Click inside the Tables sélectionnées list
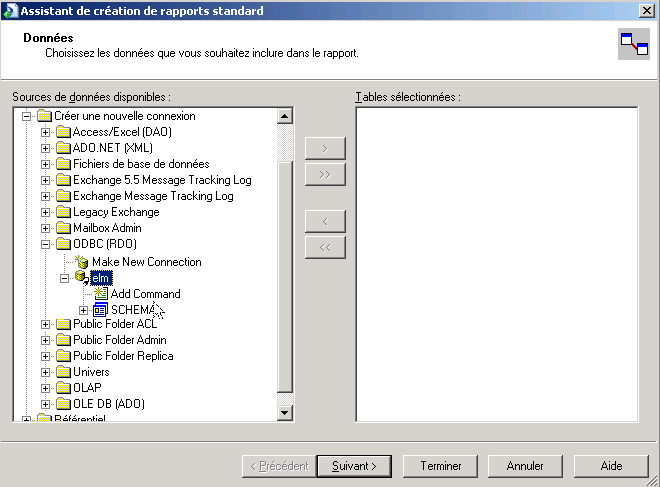 click(x=497, y=264)
